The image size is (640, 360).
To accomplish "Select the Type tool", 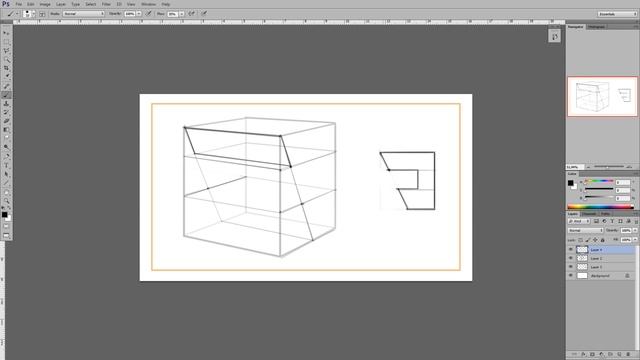I will point(6,165).
